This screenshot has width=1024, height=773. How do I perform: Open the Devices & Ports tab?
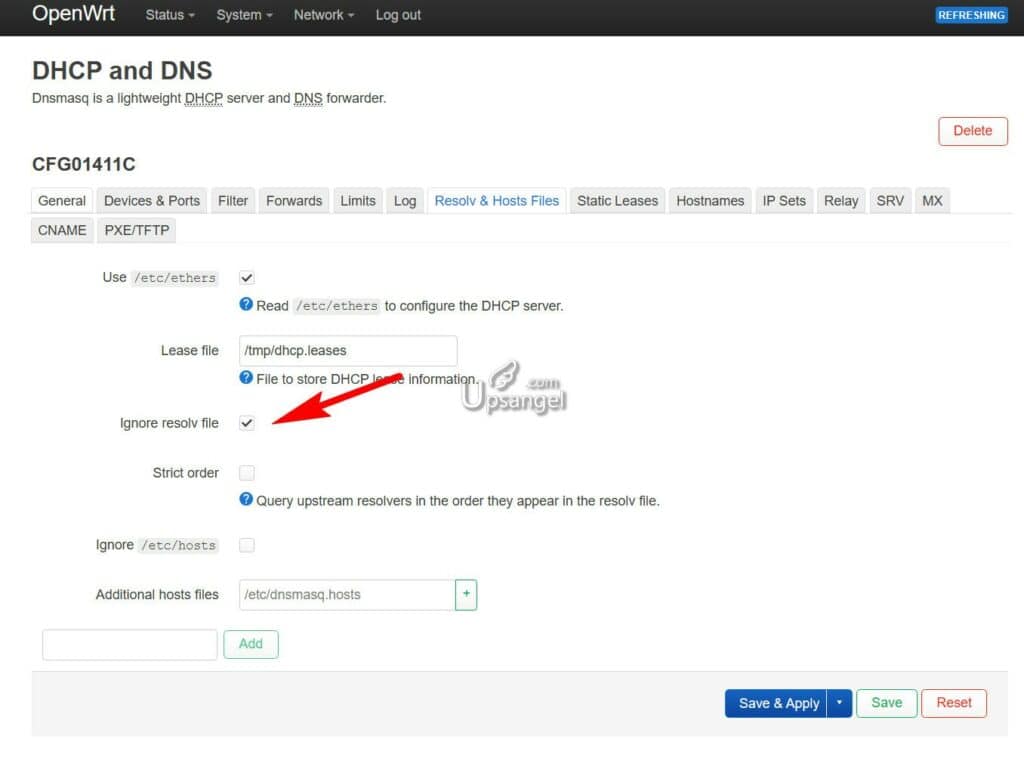click(152, 201)
